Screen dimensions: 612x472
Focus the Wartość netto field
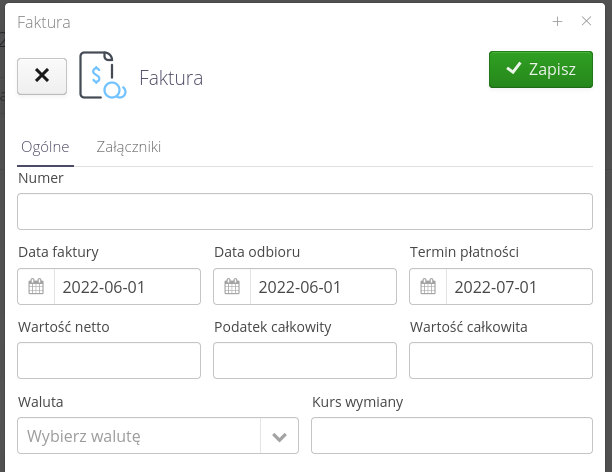pos(109,360)
